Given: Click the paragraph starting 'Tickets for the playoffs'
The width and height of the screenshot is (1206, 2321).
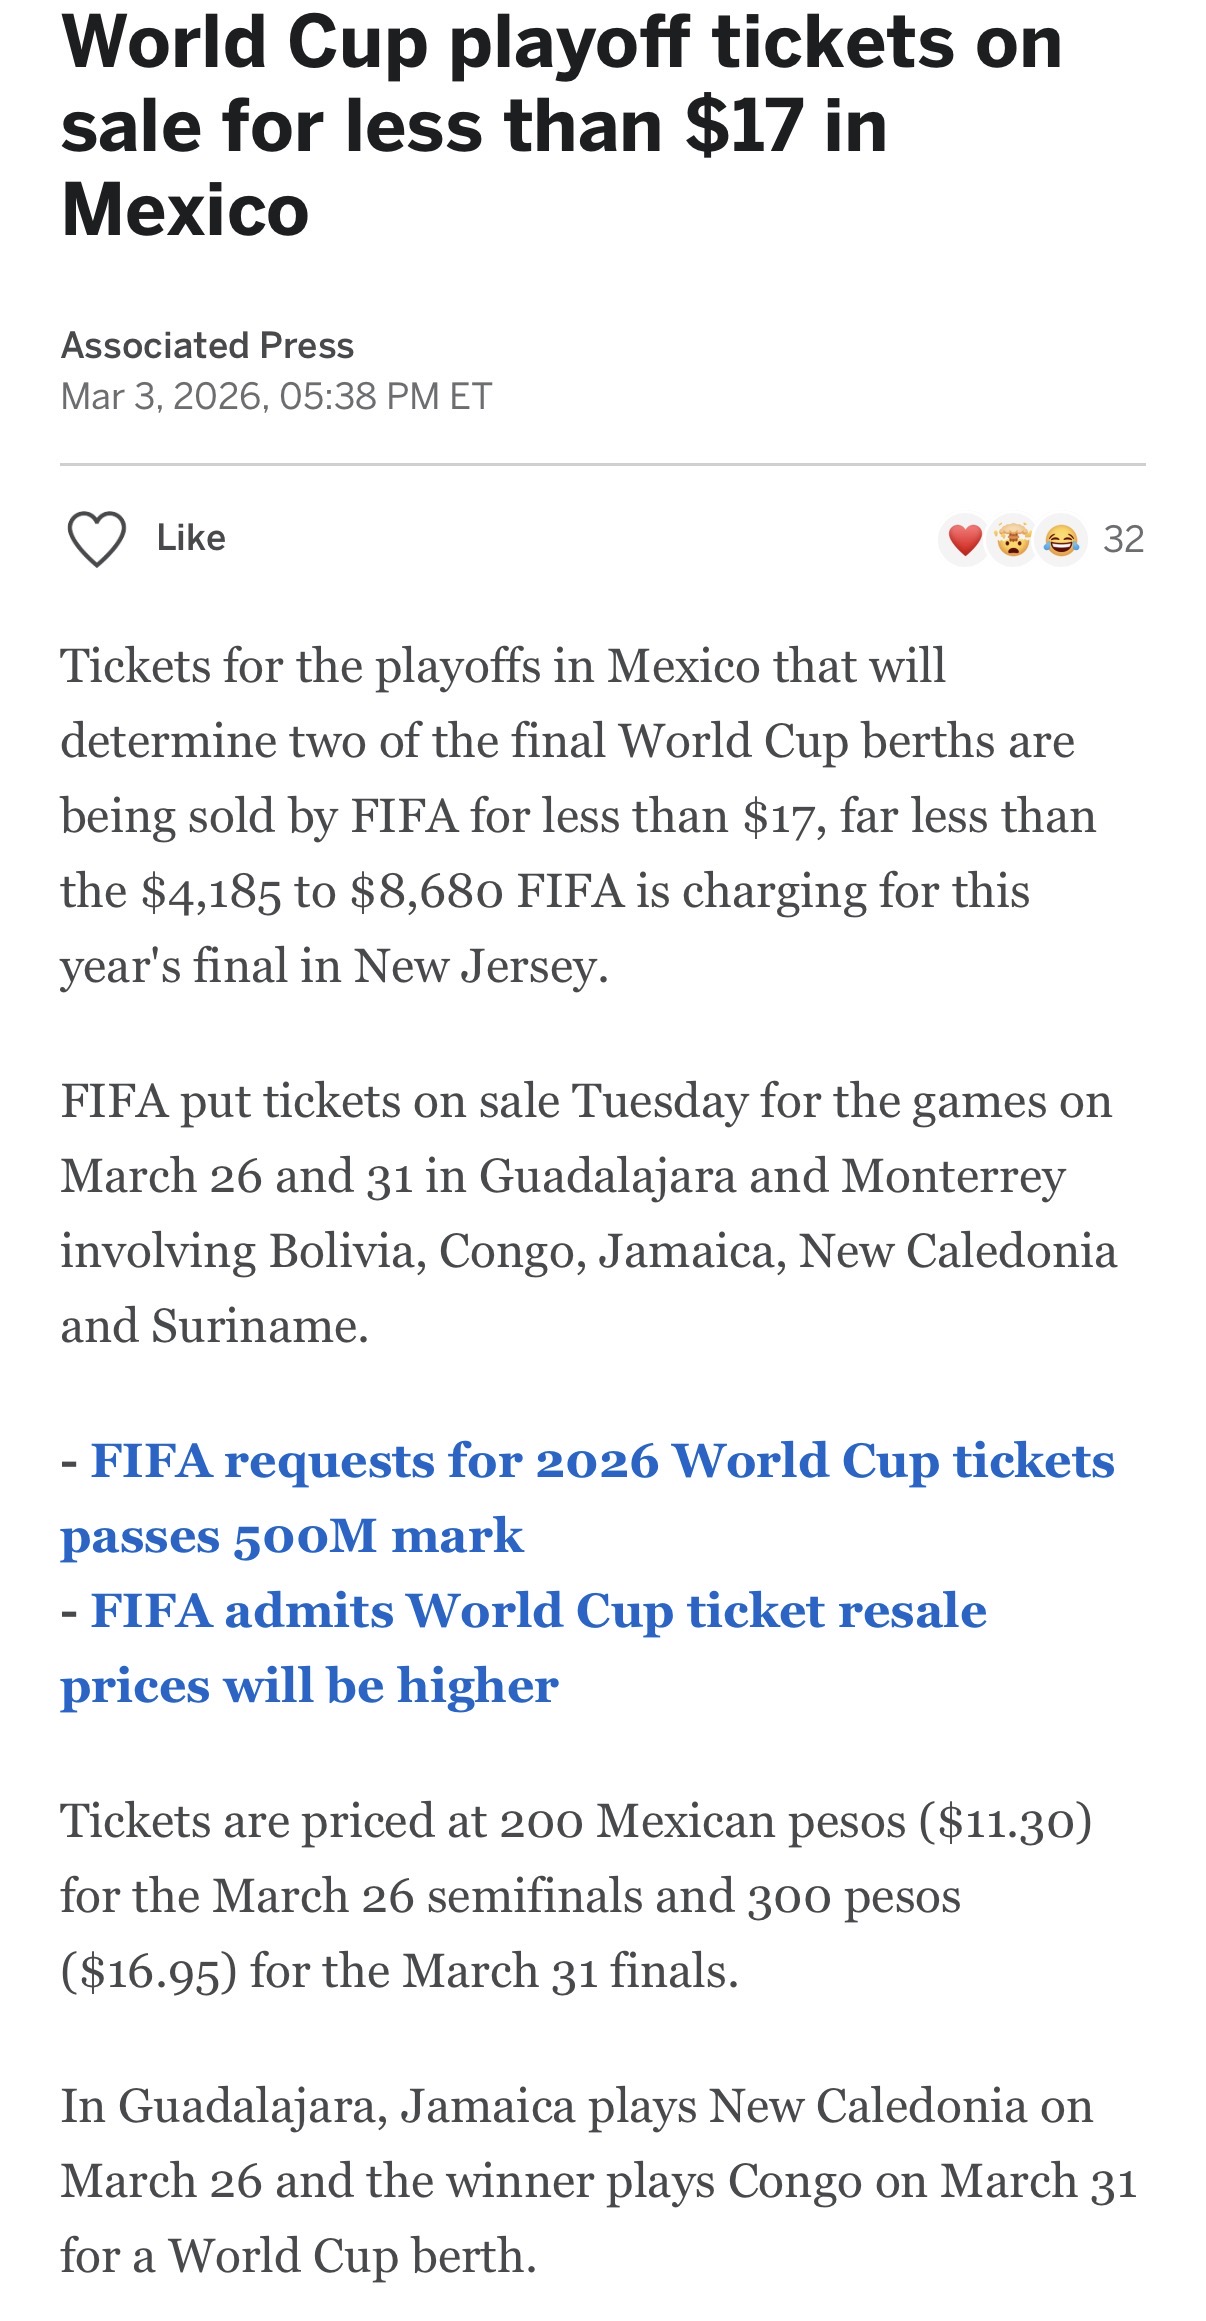Looking at the screenshot, I should 578,816.
